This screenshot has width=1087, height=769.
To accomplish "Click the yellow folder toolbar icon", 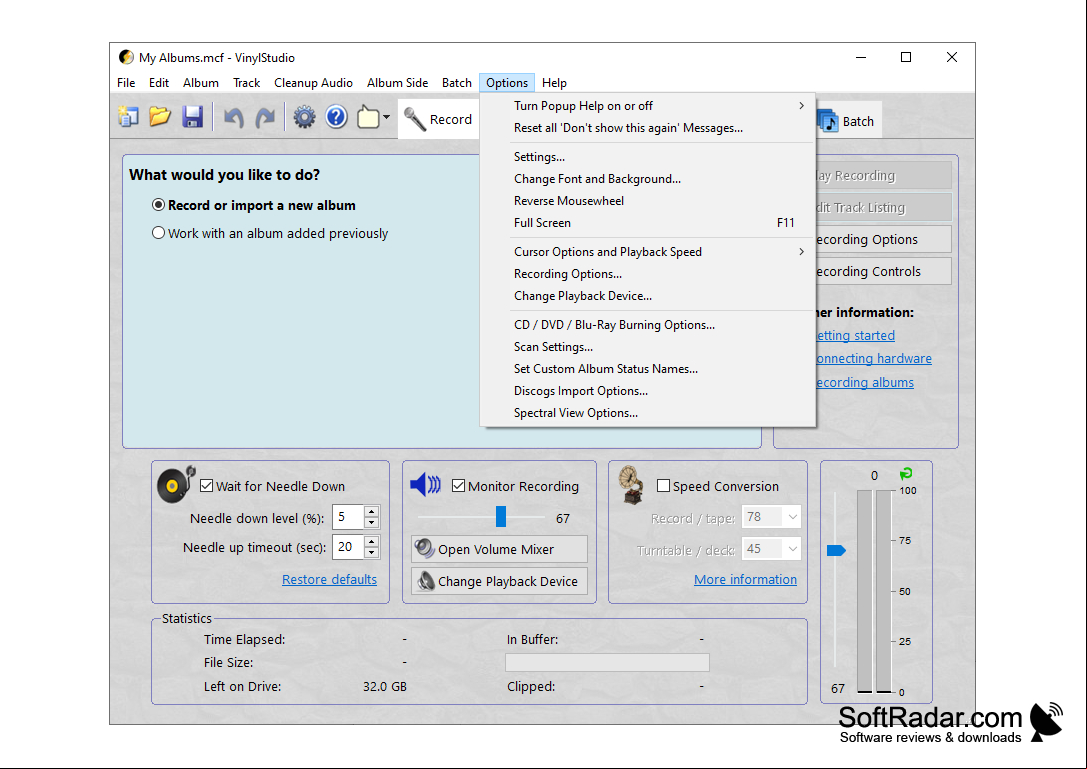I will pos(368,117).
